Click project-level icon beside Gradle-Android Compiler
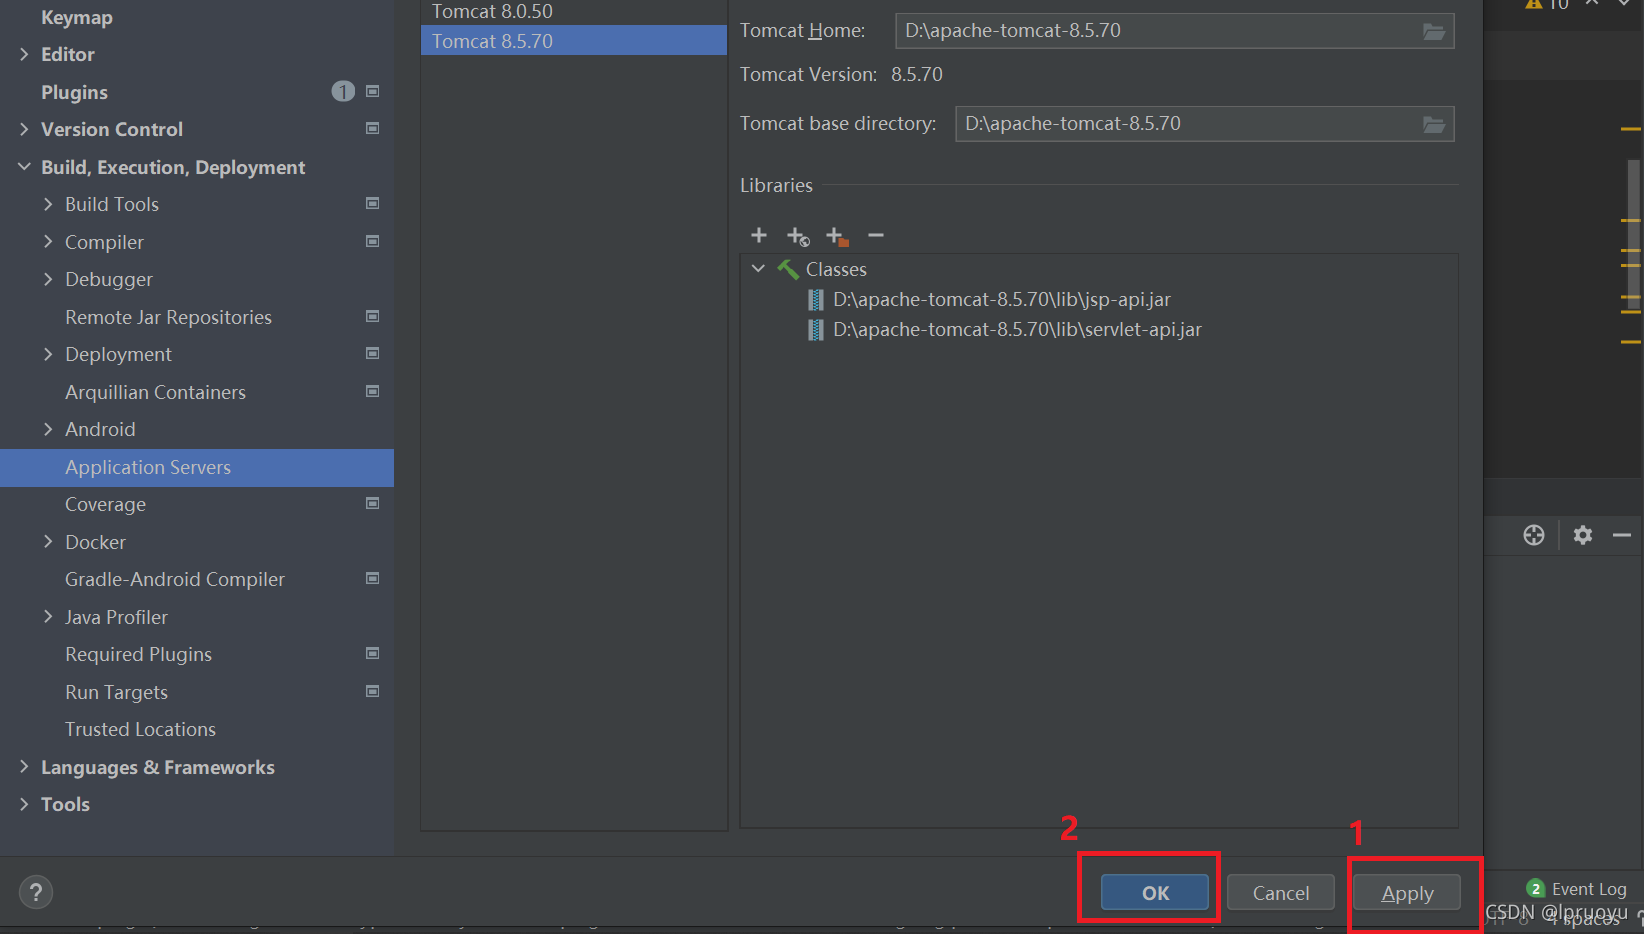This screenshot has height=934, width=1644. click(x=373, y=578)
